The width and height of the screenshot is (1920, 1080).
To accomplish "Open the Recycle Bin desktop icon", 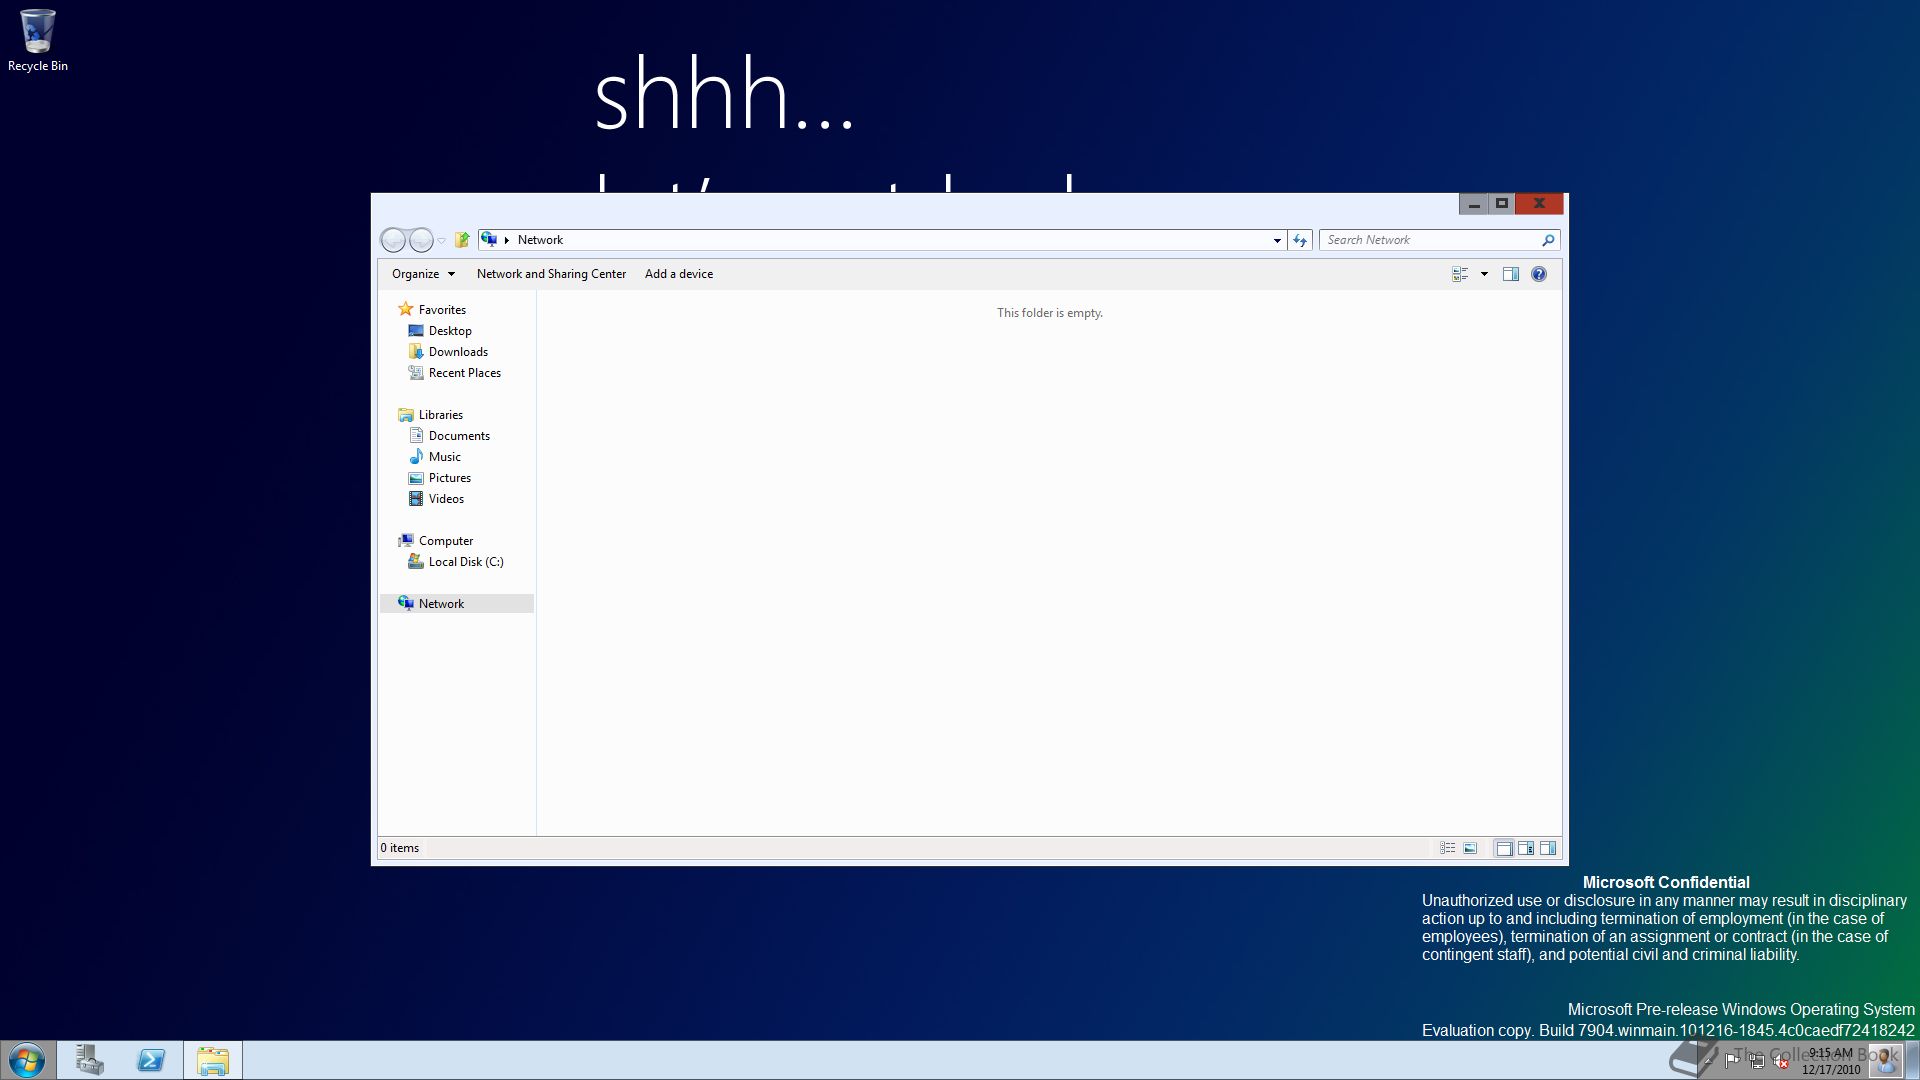I will coord(38,41).
